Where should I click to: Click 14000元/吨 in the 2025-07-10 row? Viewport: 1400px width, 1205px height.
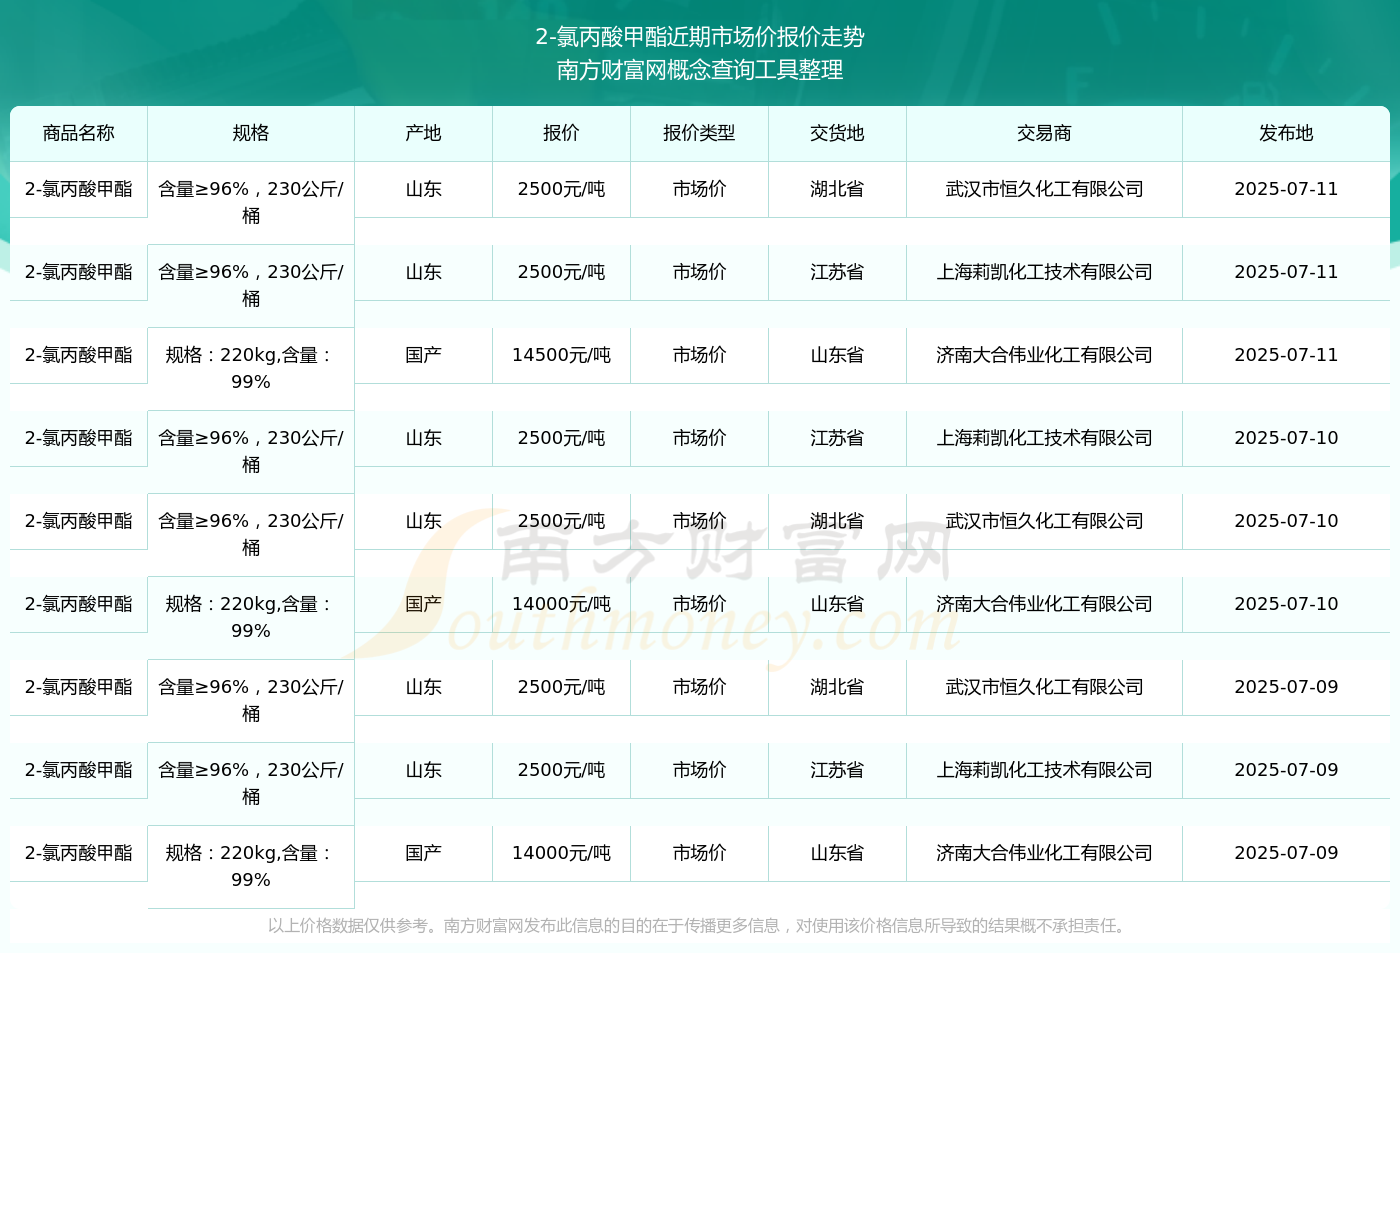[x=561, y=604]
